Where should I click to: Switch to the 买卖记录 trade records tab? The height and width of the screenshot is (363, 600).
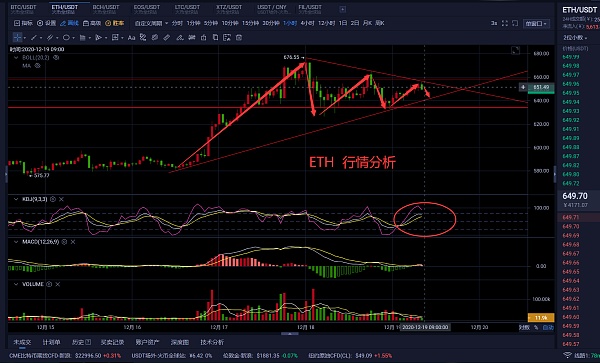pyautogui.click(x=112, y=342)
